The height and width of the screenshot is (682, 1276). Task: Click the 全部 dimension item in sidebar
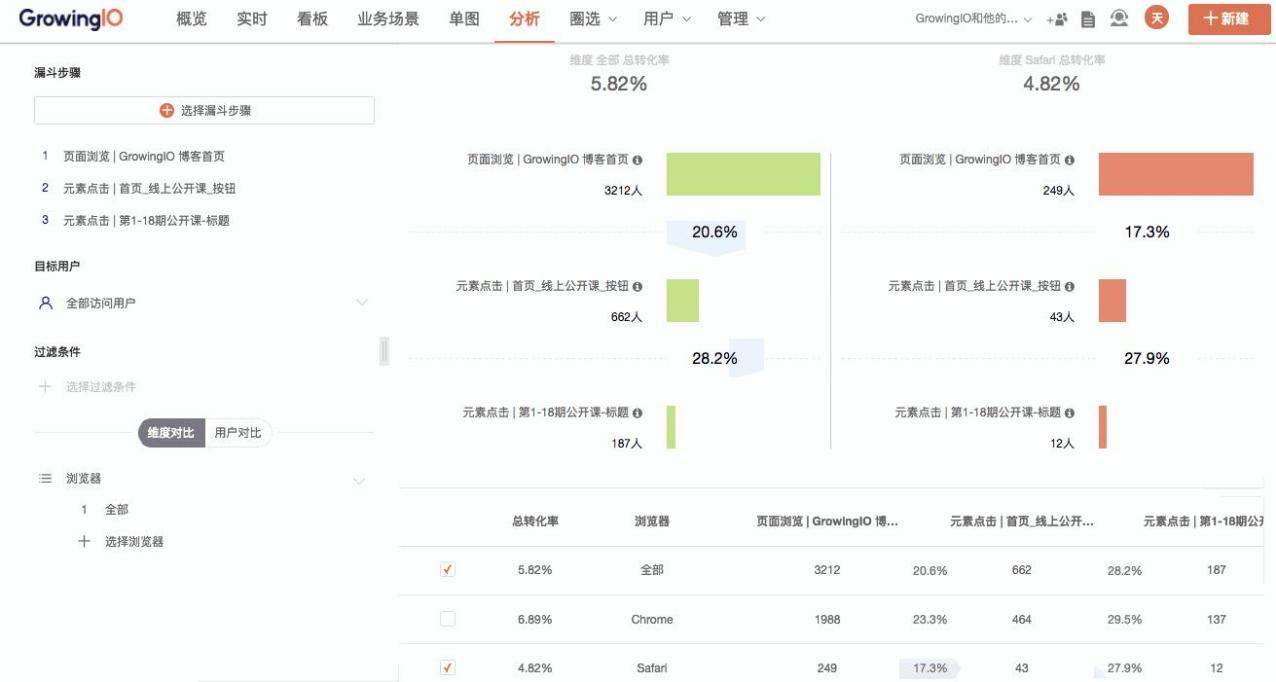tap(117, 510)
